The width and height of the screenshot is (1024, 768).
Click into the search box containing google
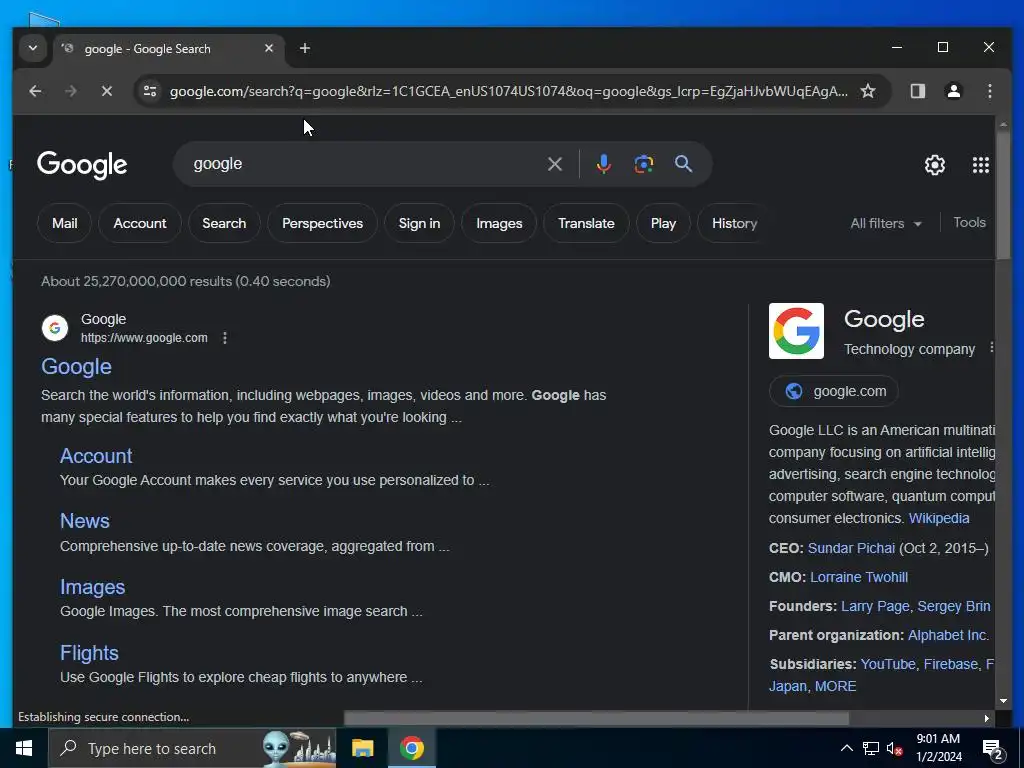pos(366,164)
